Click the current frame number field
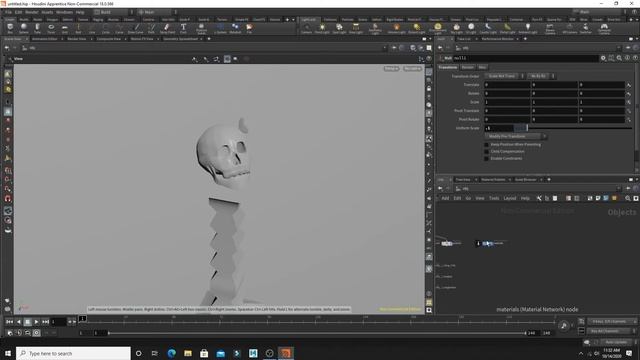The image size is (640, 360). coord(58,322)
